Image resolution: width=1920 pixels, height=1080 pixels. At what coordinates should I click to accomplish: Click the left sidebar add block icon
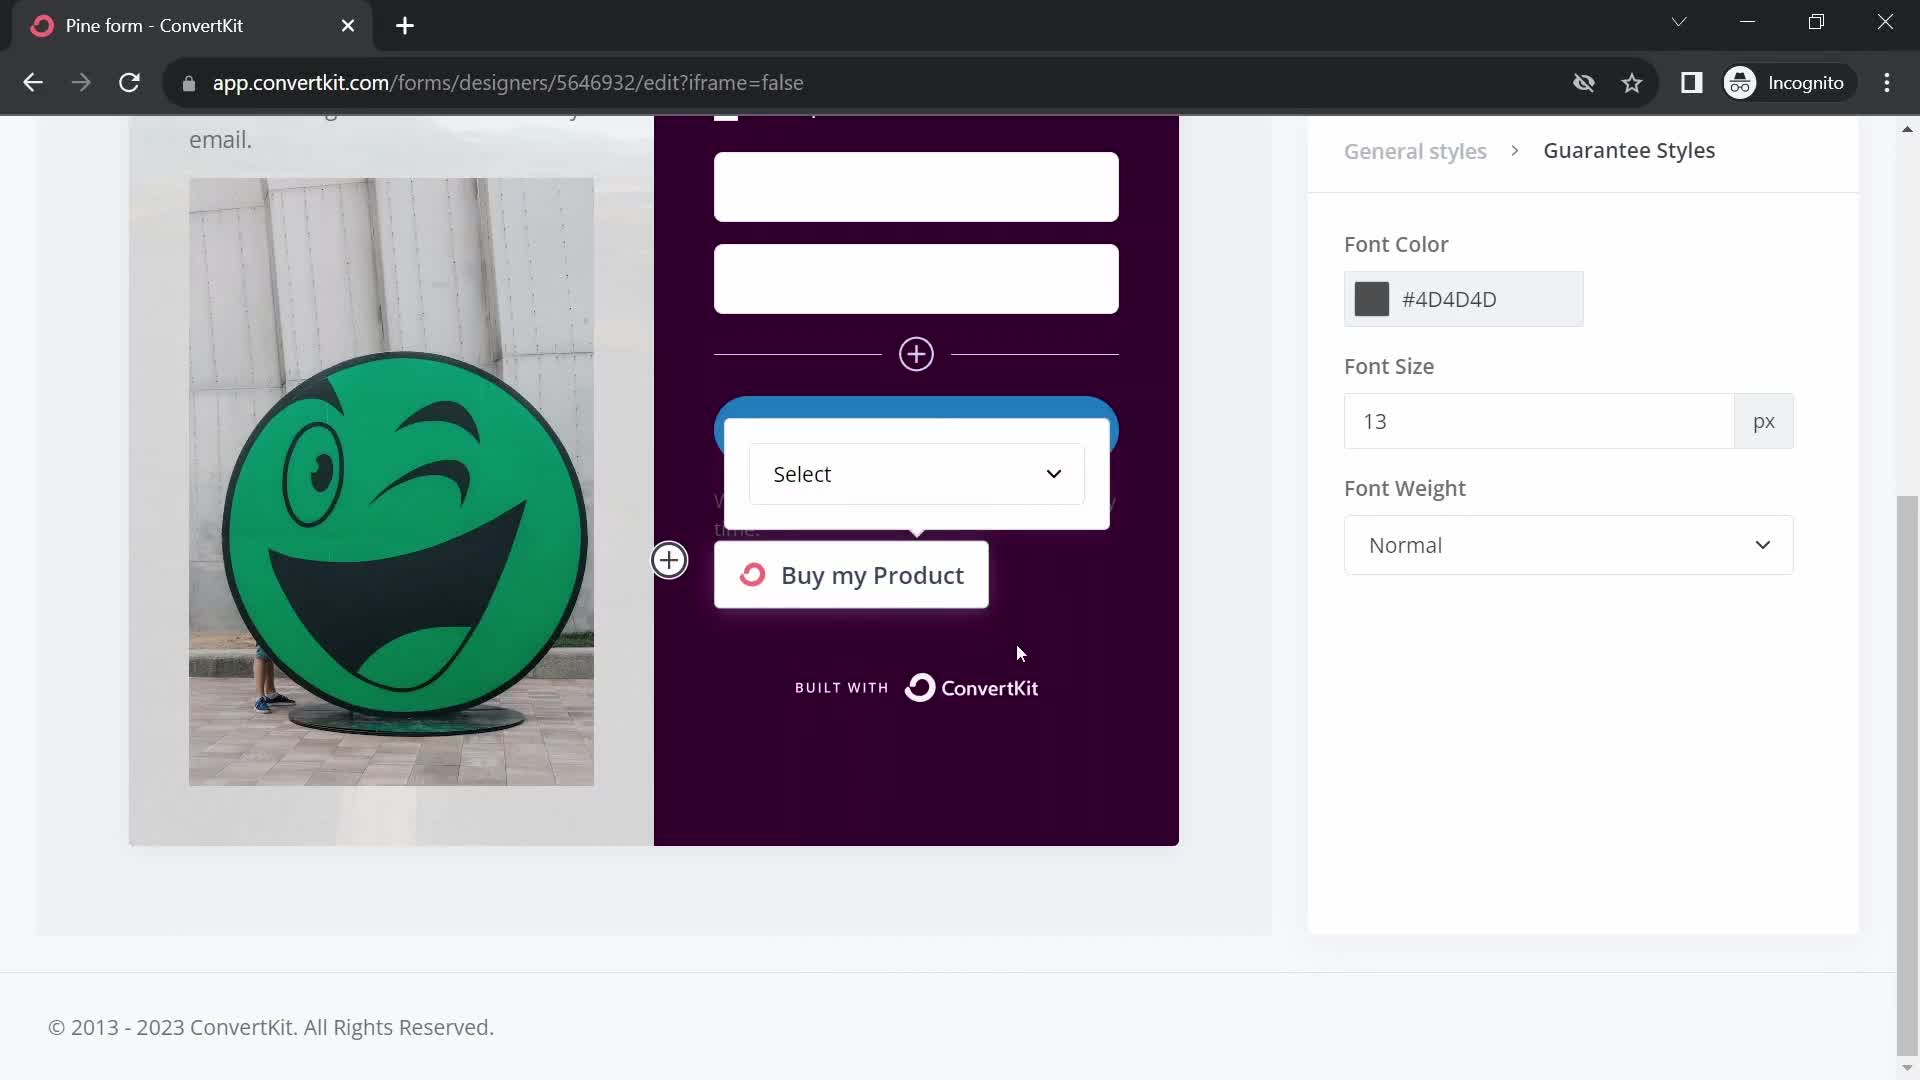pos(670,559)
